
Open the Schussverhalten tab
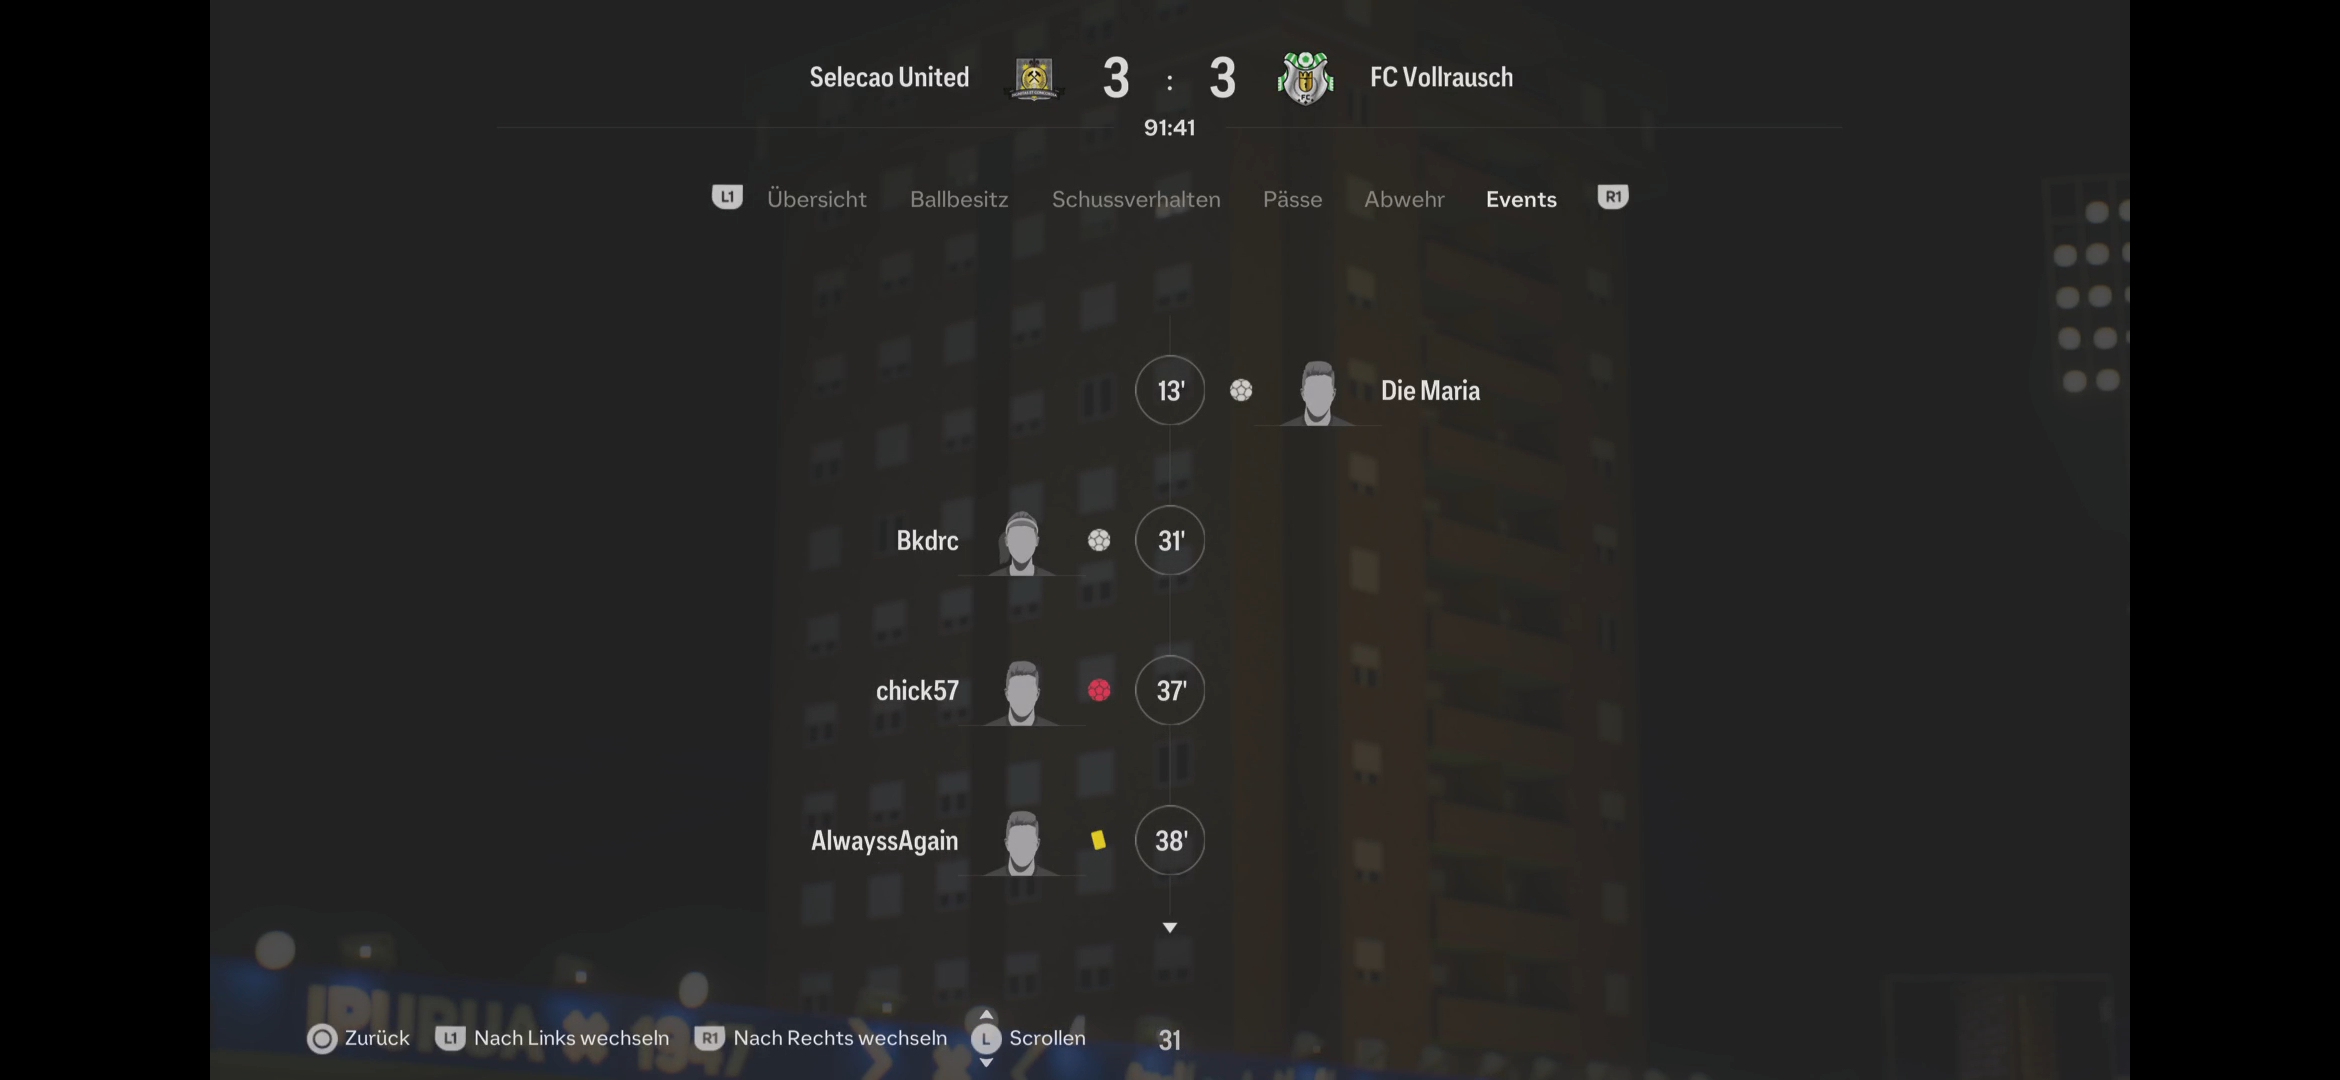[x=1136, y=199]
